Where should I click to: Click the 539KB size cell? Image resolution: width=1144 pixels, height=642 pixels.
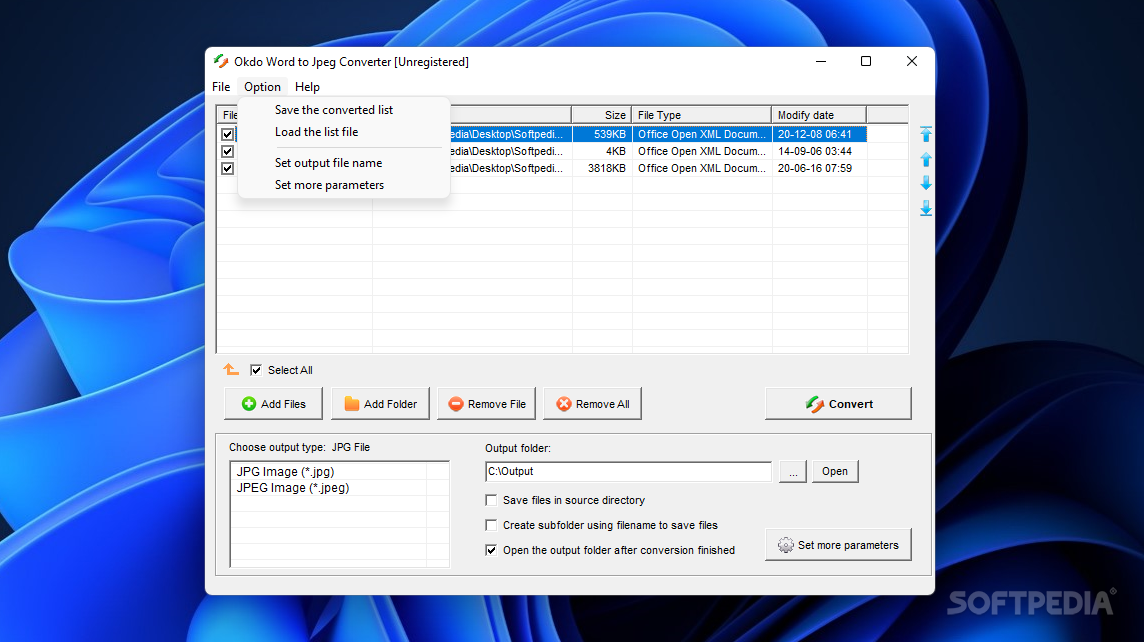coord(602,134)
